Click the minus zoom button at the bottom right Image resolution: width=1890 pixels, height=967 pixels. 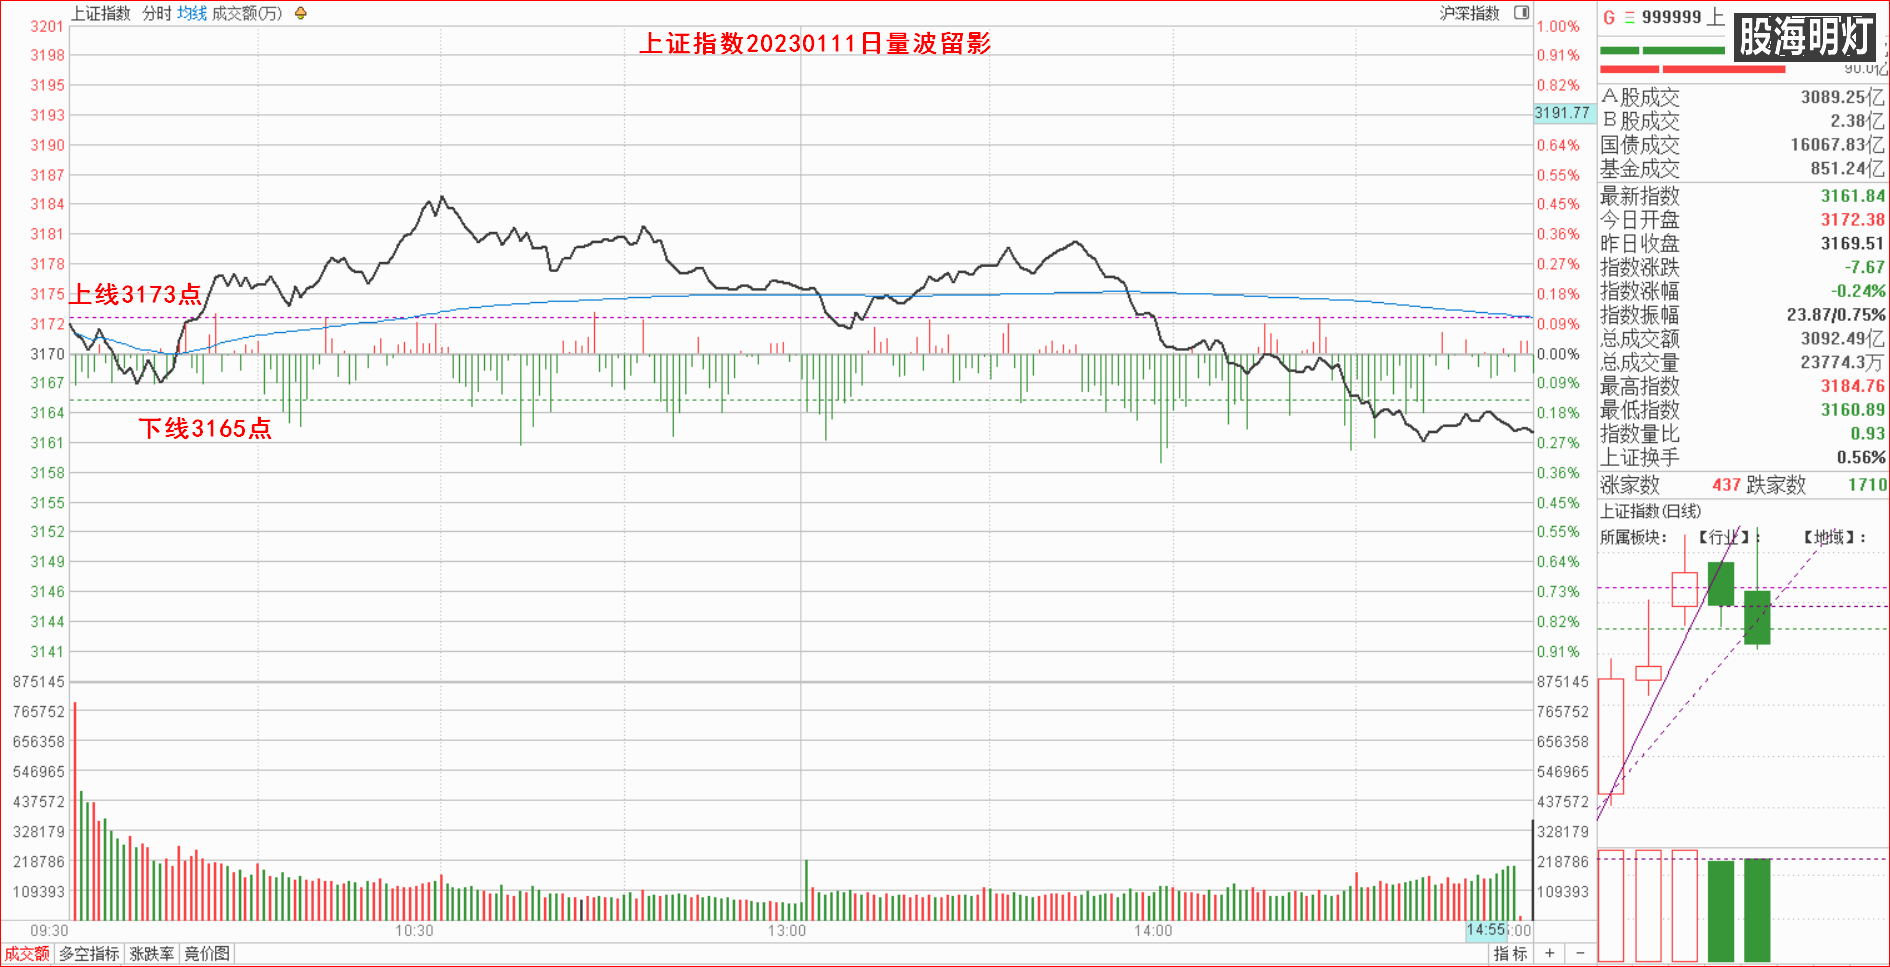[1580, 953]
